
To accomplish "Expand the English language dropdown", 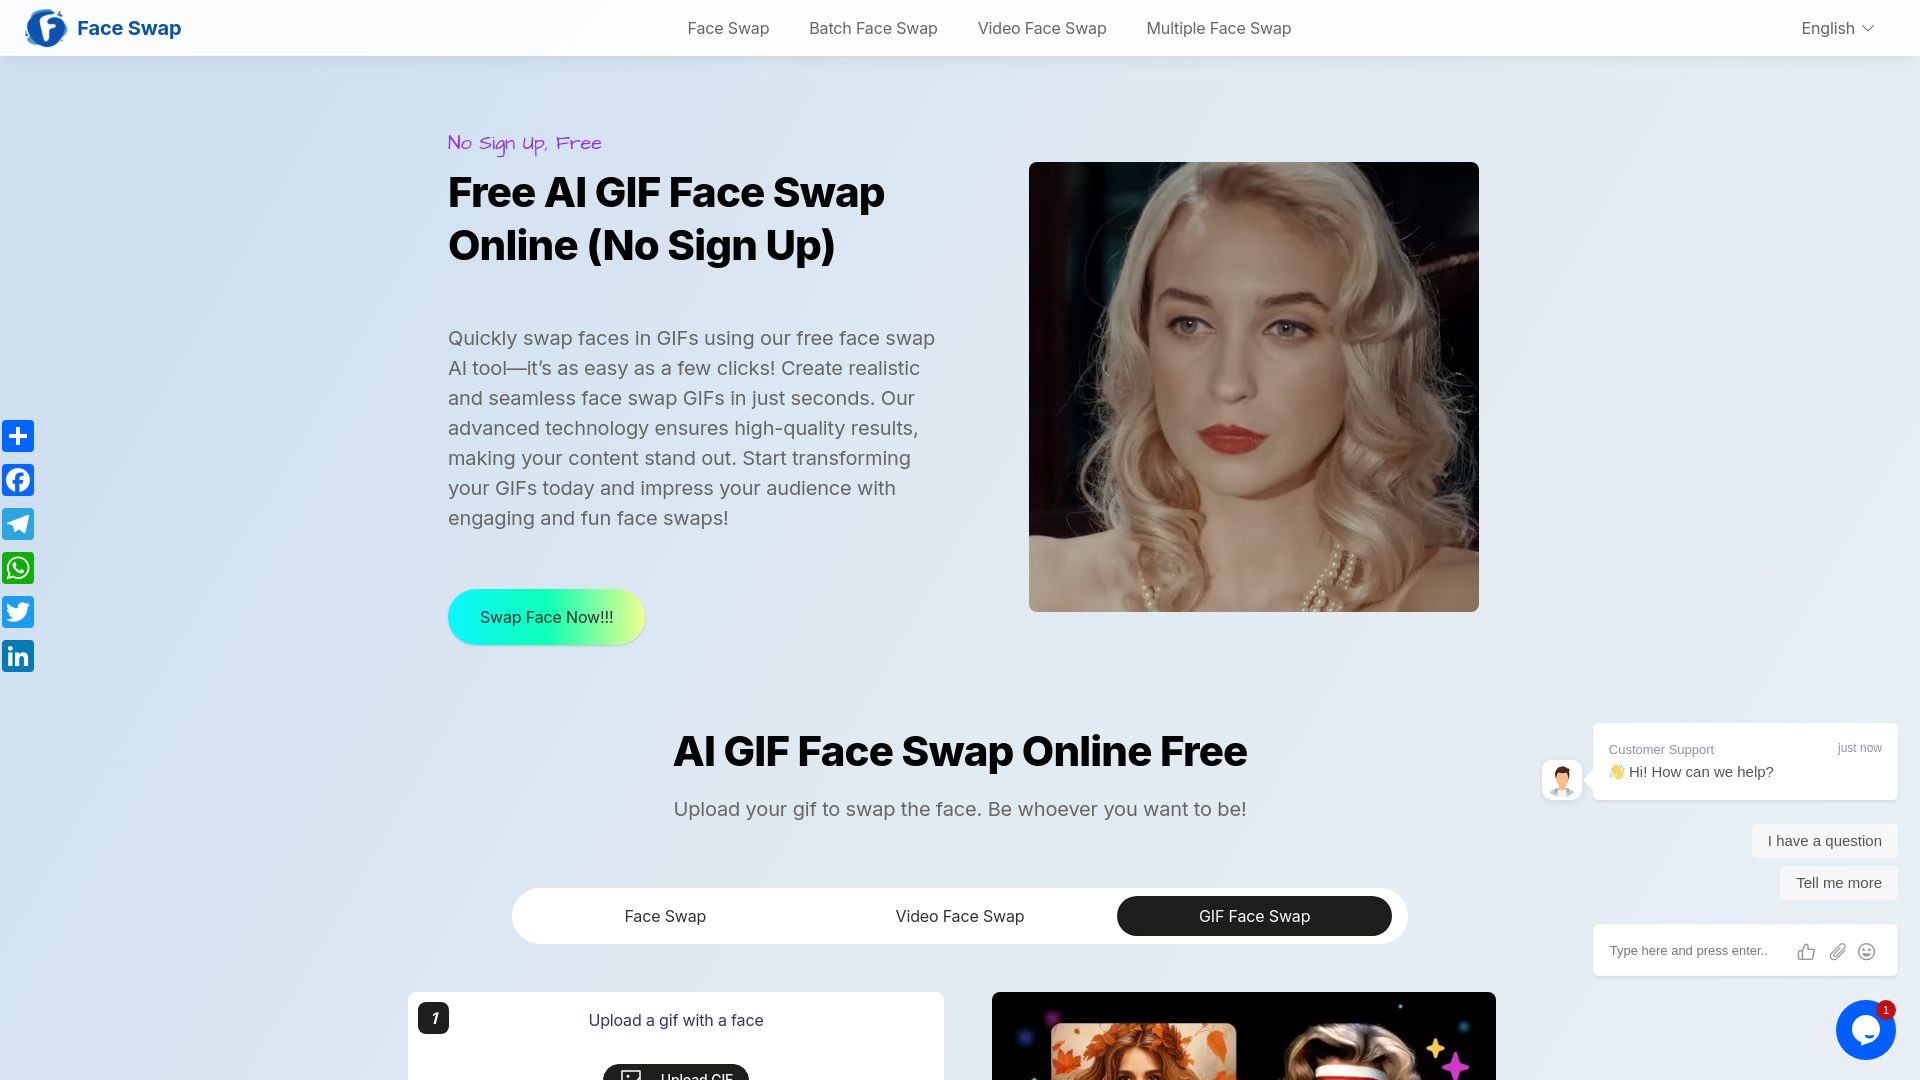I will pos(1838,28).
